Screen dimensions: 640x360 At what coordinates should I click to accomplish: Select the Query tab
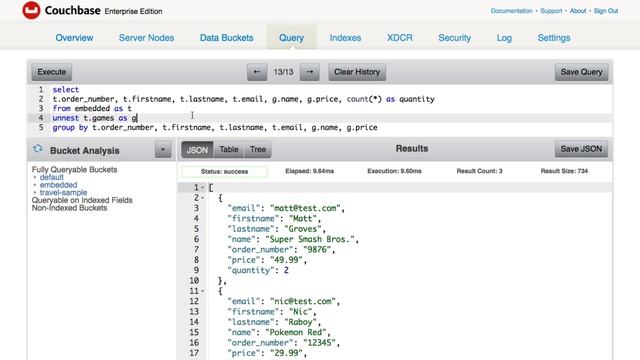[291, 38]
